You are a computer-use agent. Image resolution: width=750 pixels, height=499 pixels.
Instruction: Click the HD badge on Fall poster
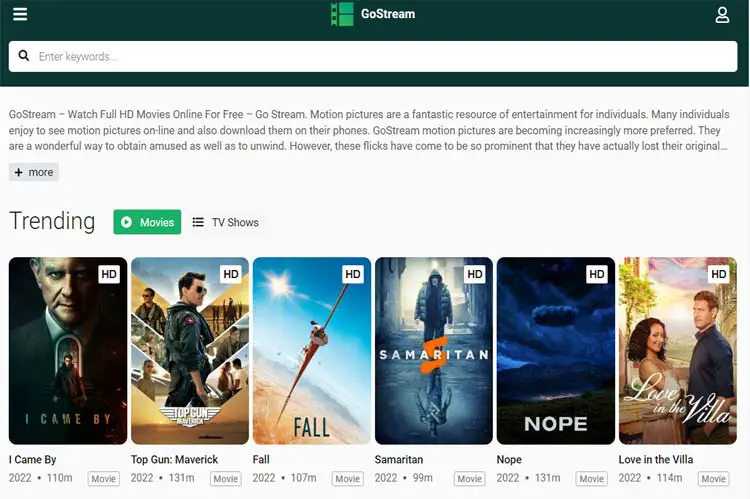coord(353,274)
